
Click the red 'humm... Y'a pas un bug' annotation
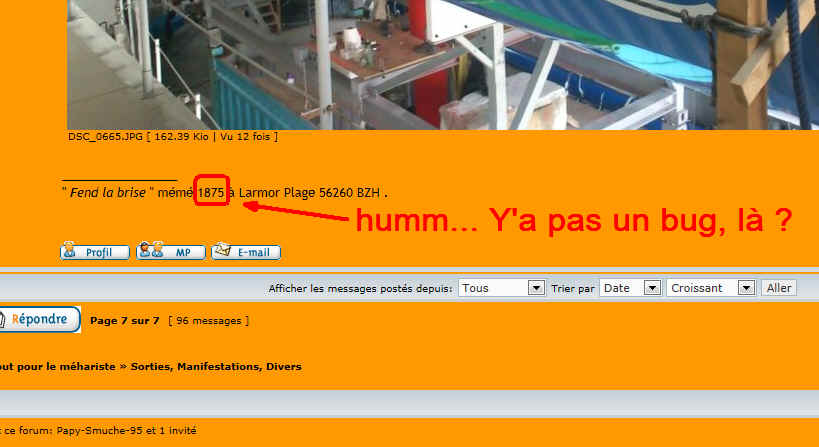click(x=574, y=222)
